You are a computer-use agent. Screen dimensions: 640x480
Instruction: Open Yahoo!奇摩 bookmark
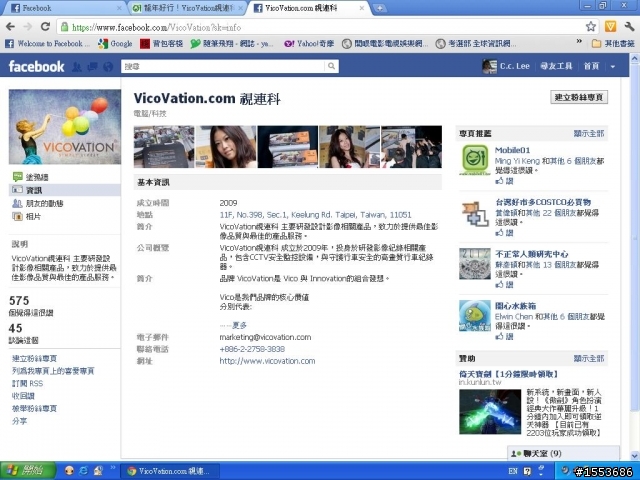click(309, 43)
